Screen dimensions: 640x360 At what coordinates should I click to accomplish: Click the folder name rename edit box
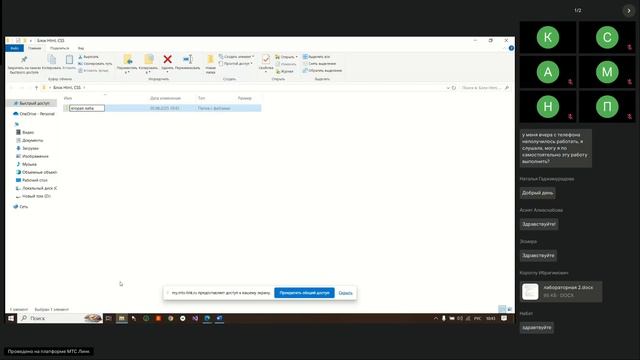pos(87,108)
